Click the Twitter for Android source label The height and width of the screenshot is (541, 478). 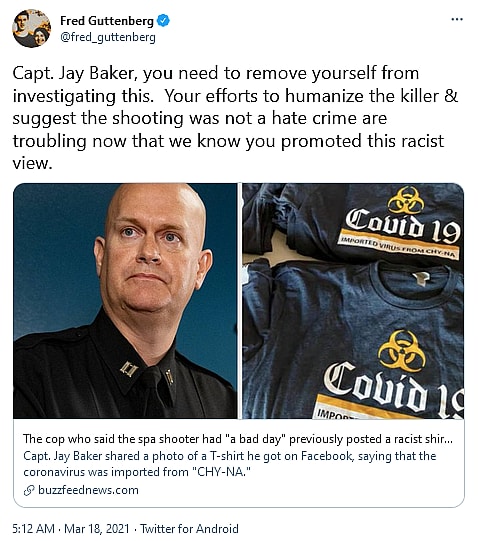(x=189, y=529)
